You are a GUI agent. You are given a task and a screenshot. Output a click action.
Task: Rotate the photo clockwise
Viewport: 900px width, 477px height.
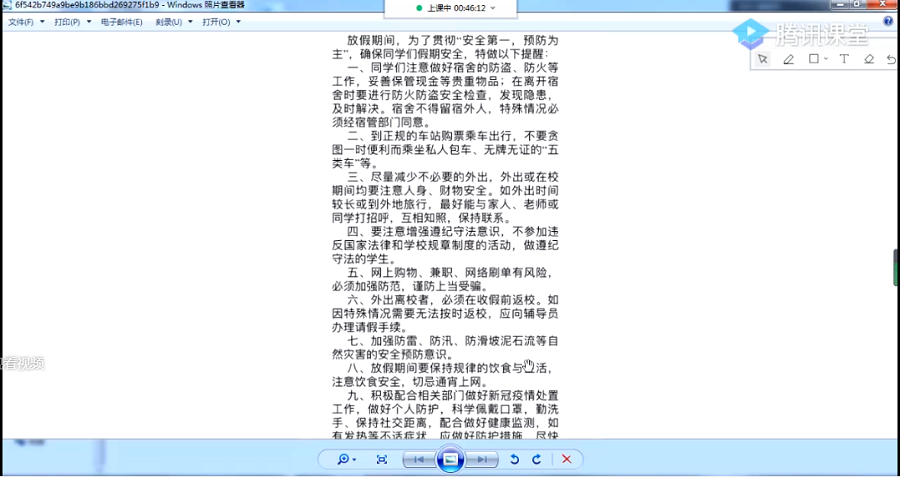pyautogui.click(x=537, y=459)
